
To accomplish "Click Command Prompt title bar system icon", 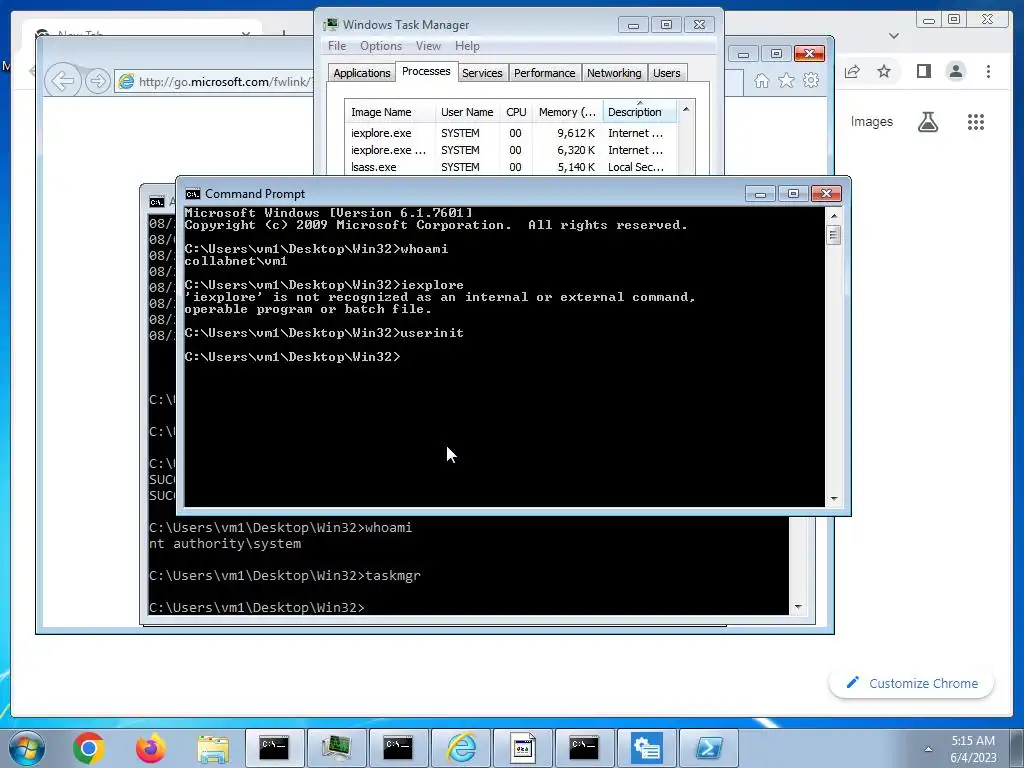I will 193,194.
